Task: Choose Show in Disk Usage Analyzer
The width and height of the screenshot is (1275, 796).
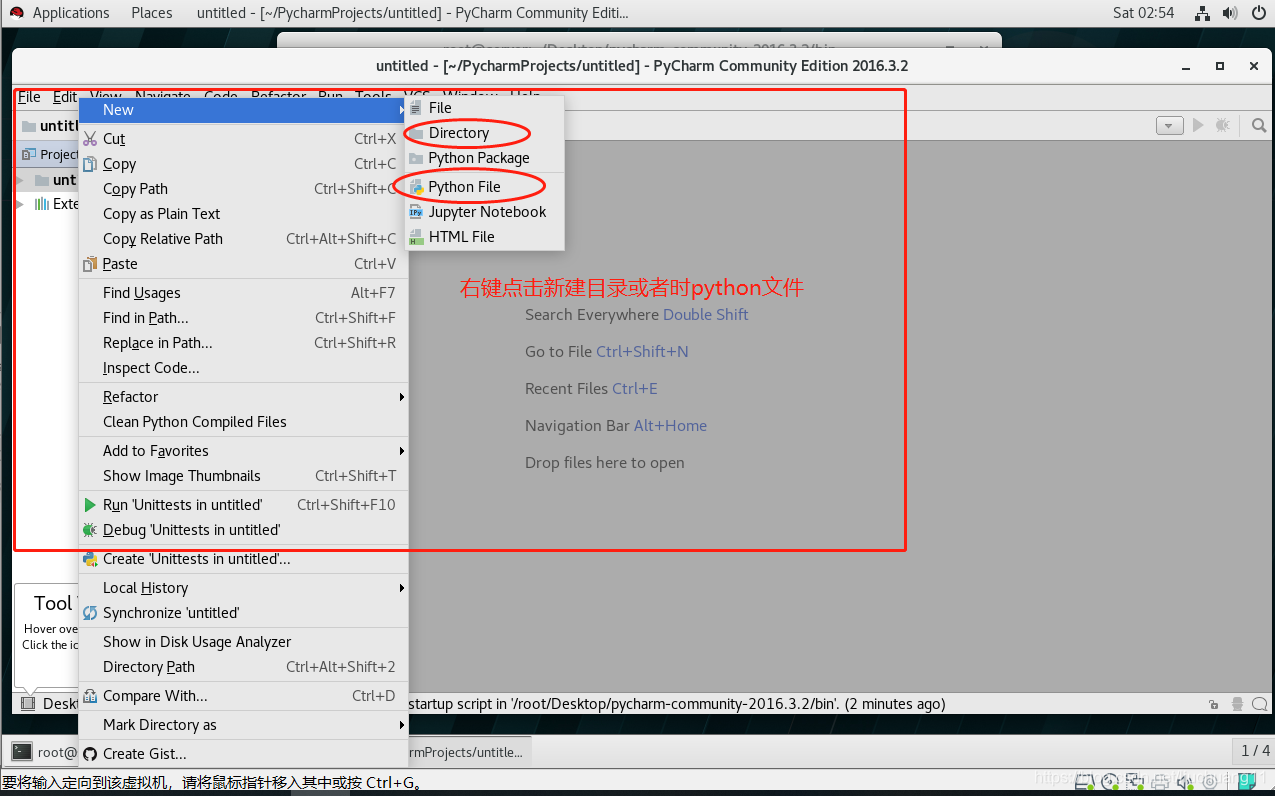Action: [x=244, y=642]
